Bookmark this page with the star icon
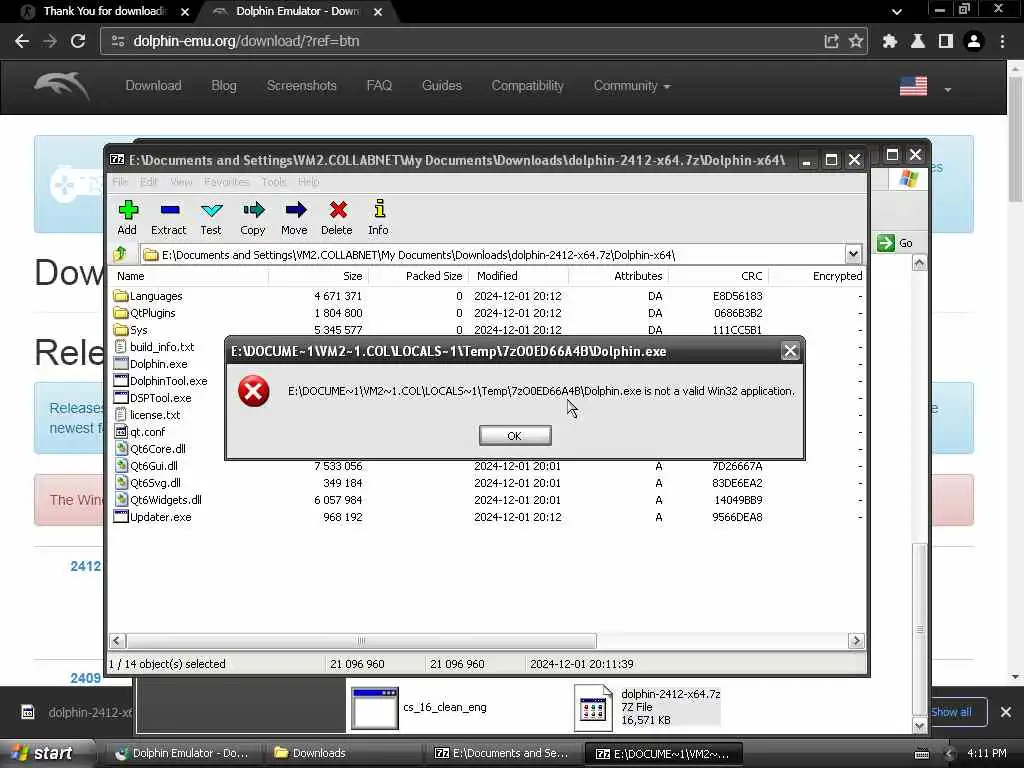The height and width of the screenshot is (768, 1024). click(x=856, y=41)
